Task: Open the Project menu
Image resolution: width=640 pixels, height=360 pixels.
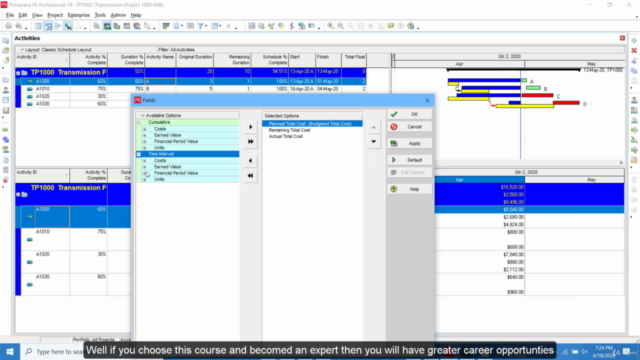Action: (55, 15)
